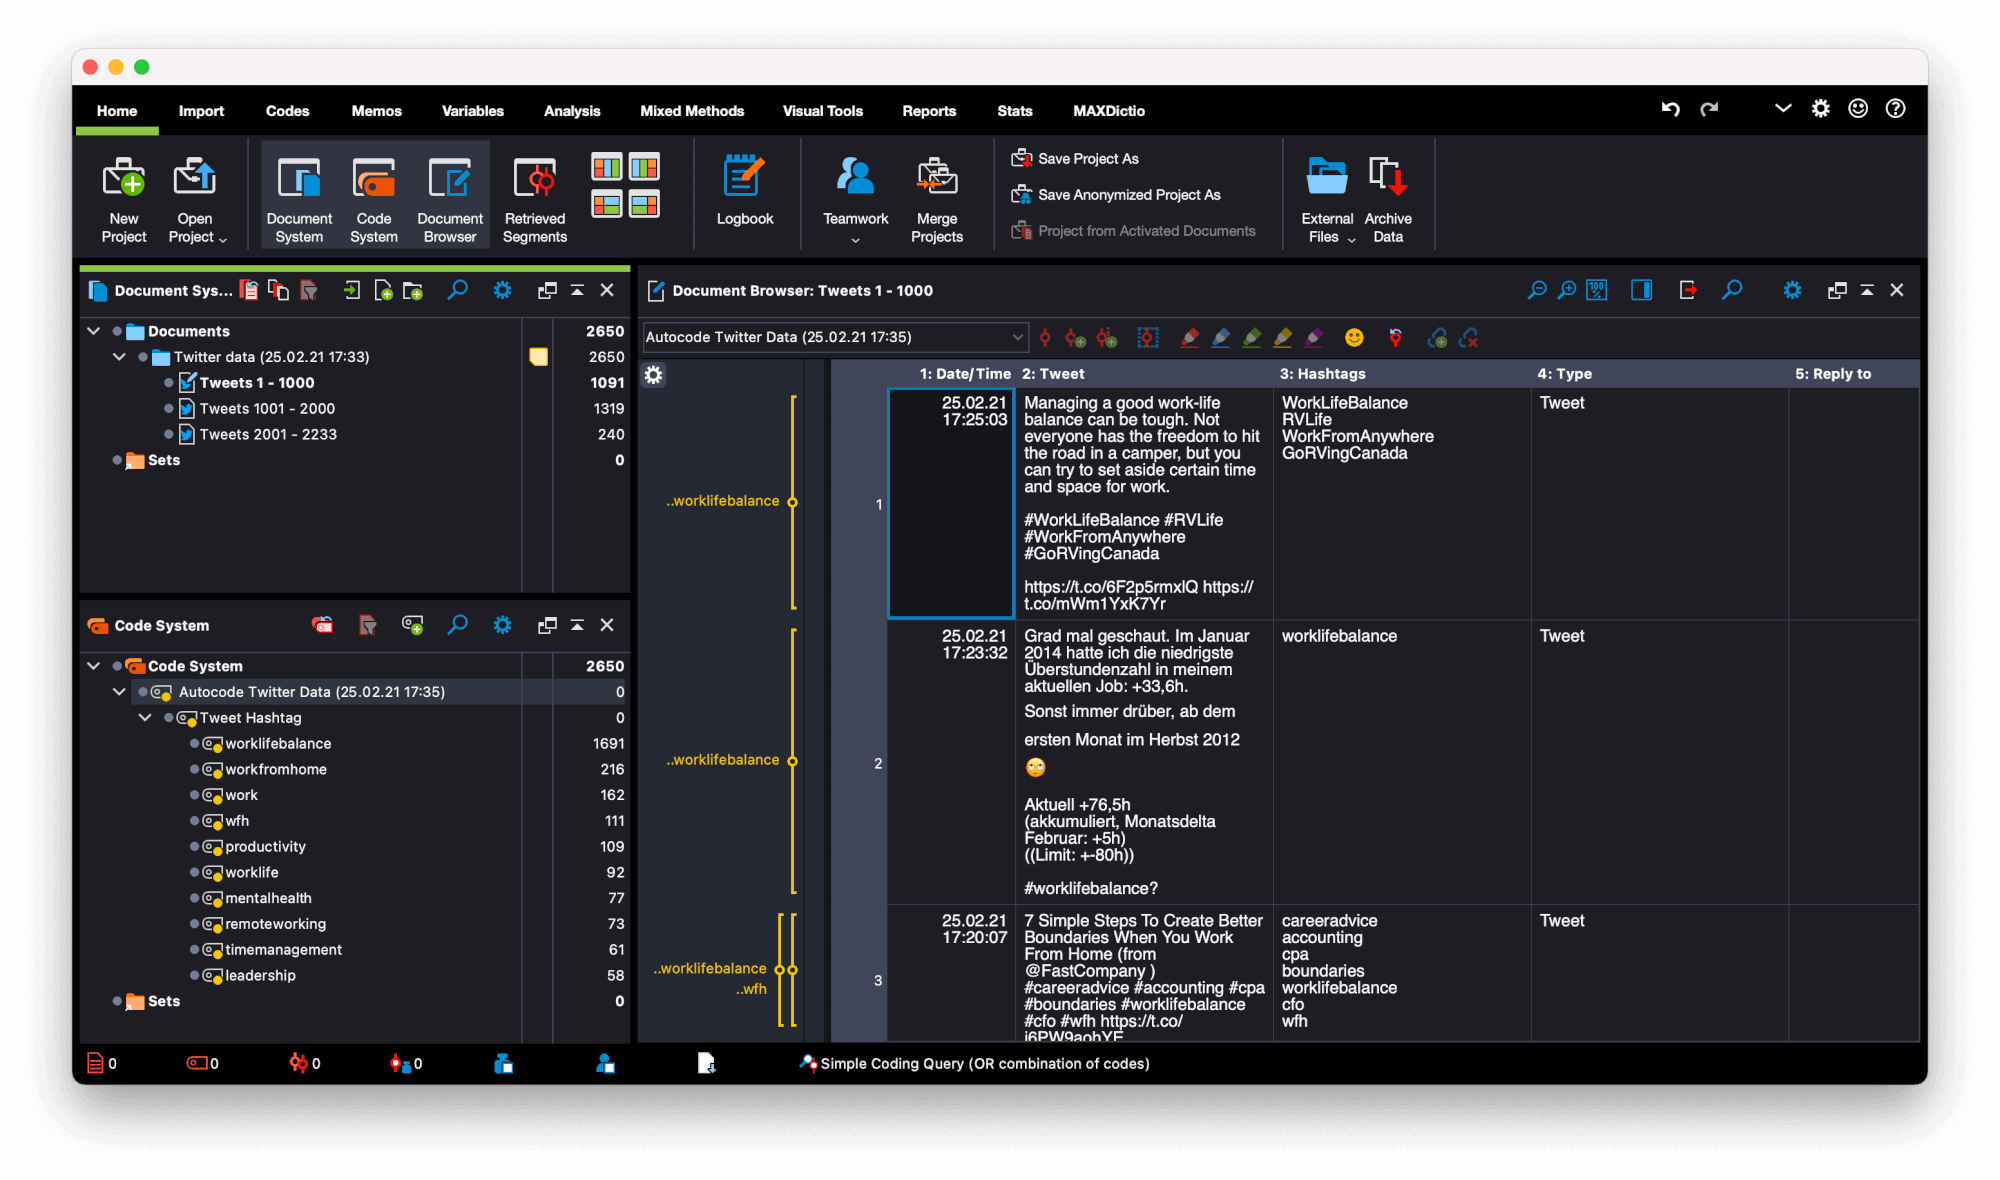Activate the Tweets 2001 - 2233 document circle

tap(168, 435)
